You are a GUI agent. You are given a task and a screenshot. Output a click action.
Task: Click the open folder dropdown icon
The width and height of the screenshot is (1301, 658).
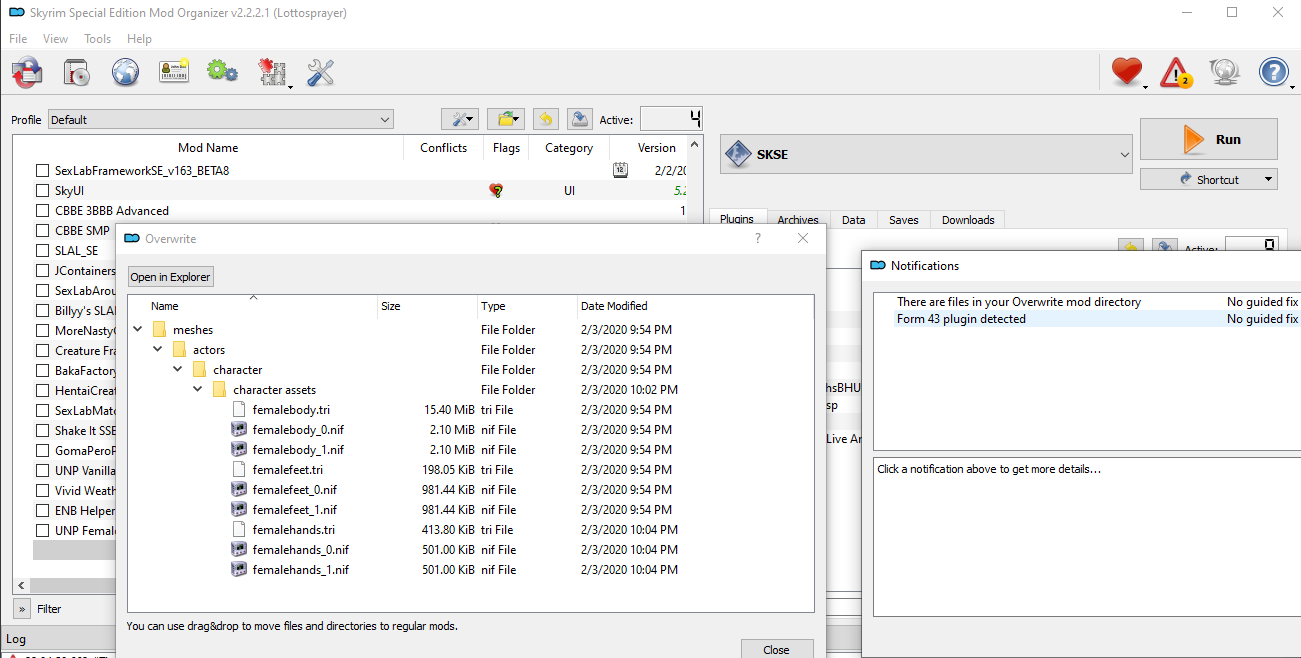[x=507, y=119]
